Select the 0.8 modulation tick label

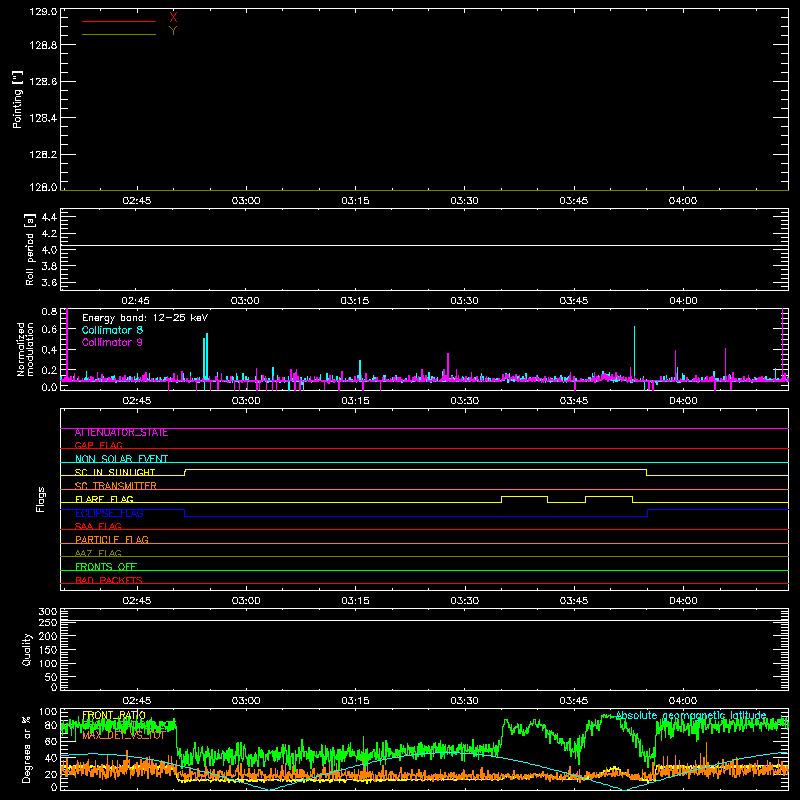pos(49,311)
